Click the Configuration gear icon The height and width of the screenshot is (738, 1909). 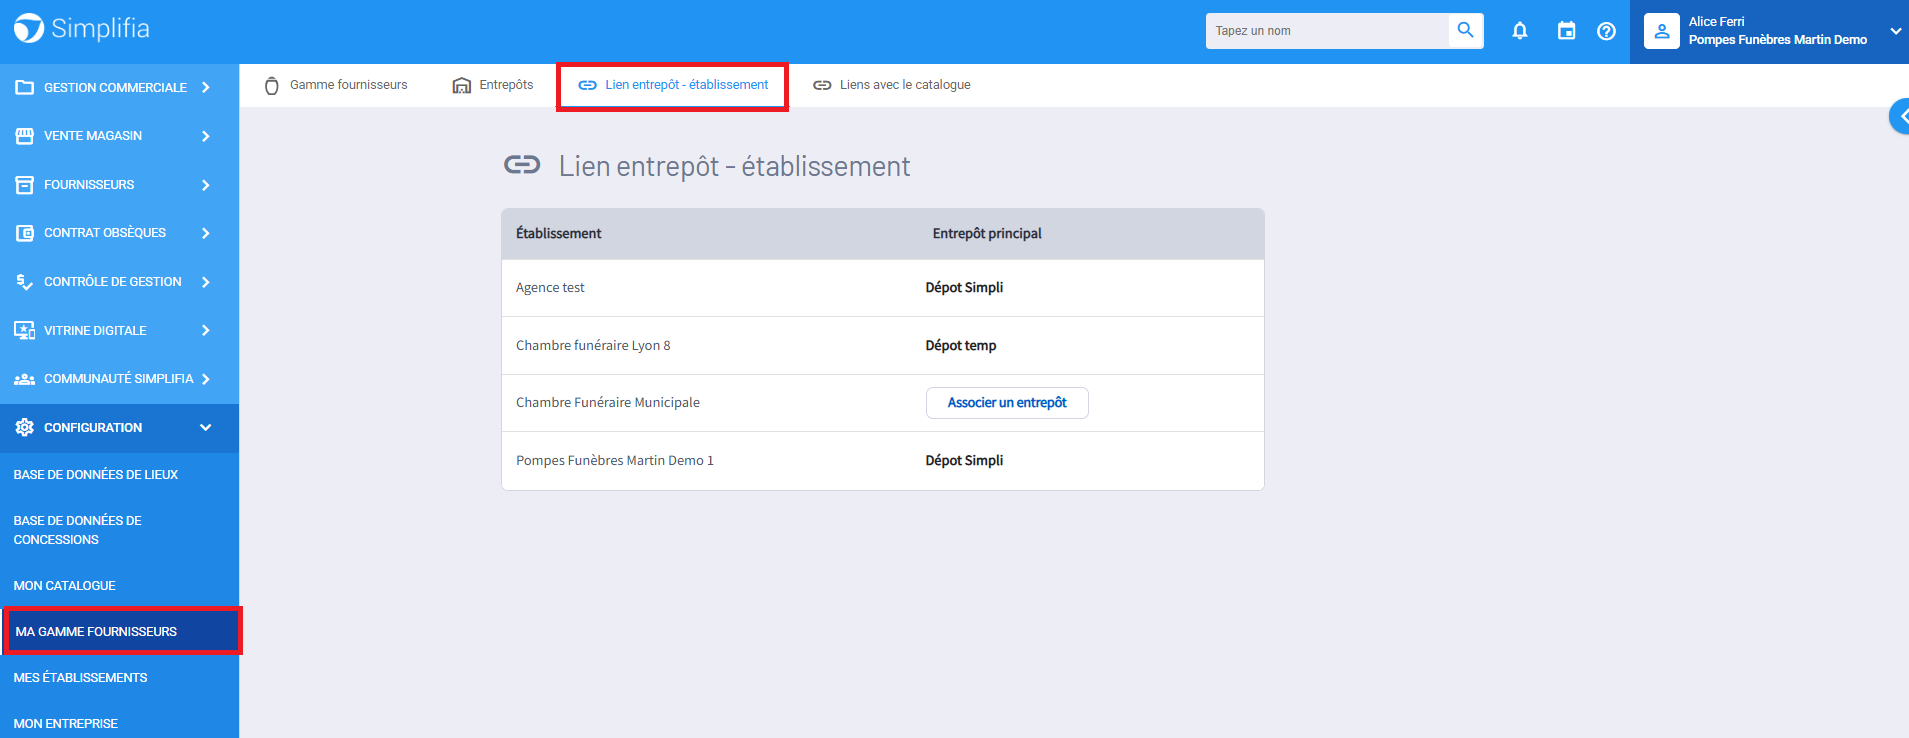[x=25, y=428]
